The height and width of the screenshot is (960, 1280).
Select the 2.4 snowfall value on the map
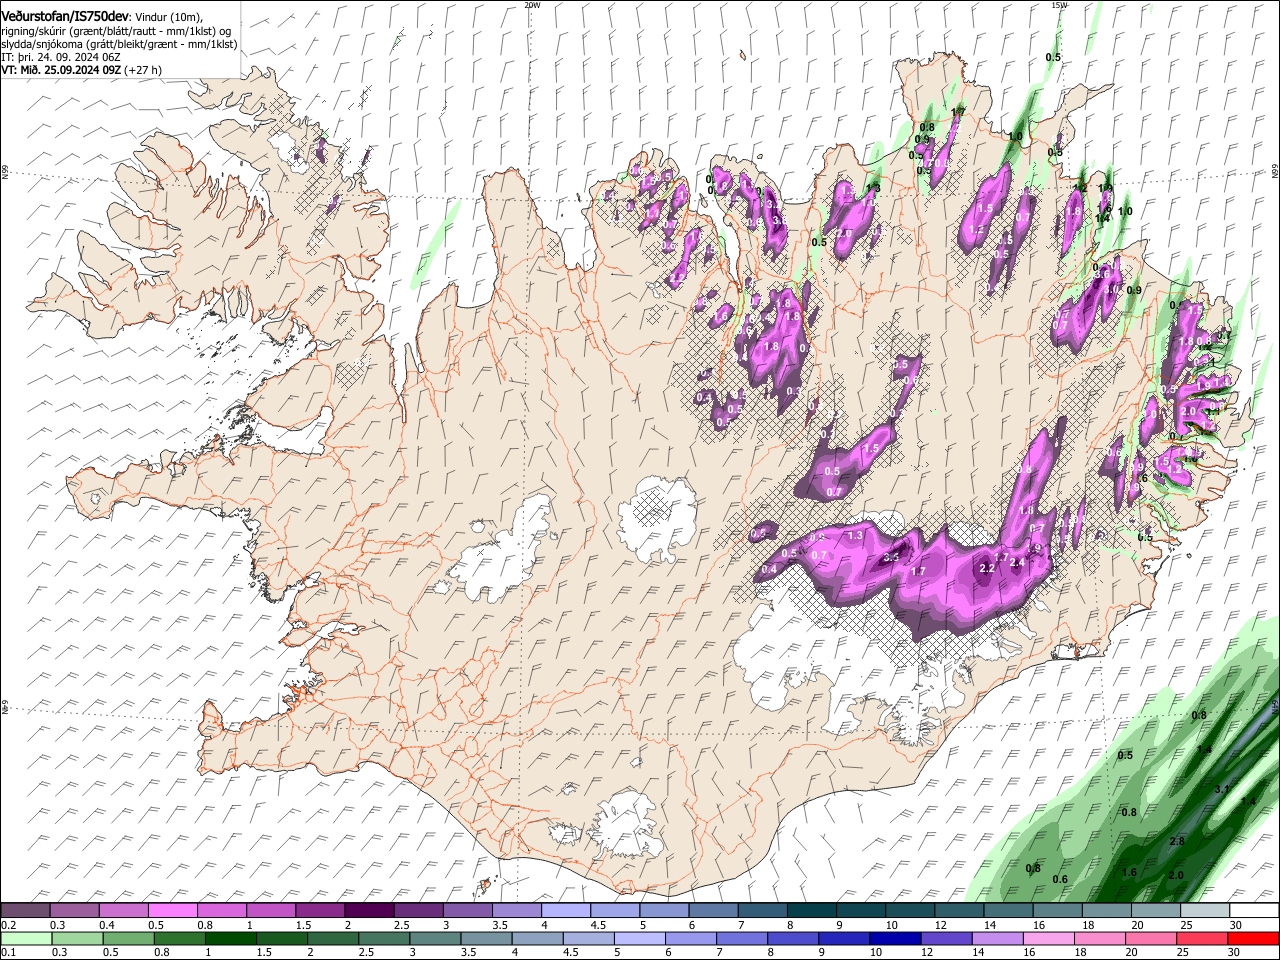coord(1018,563)
